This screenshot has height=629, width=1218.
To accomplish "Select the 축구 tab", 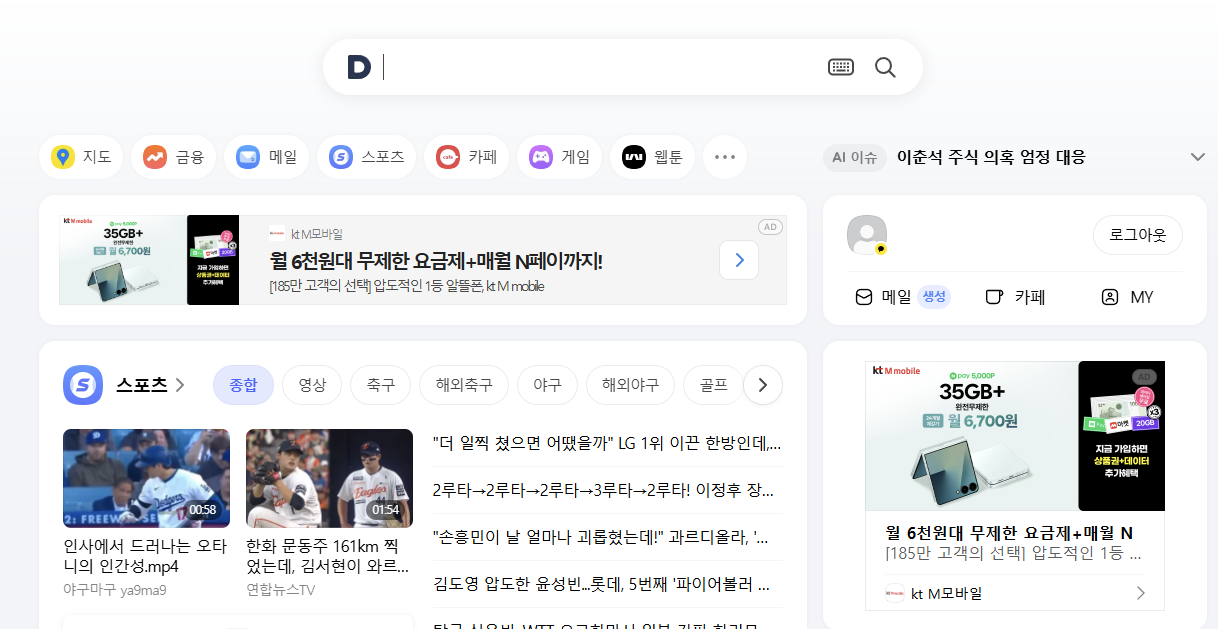I will click(381, 385).
